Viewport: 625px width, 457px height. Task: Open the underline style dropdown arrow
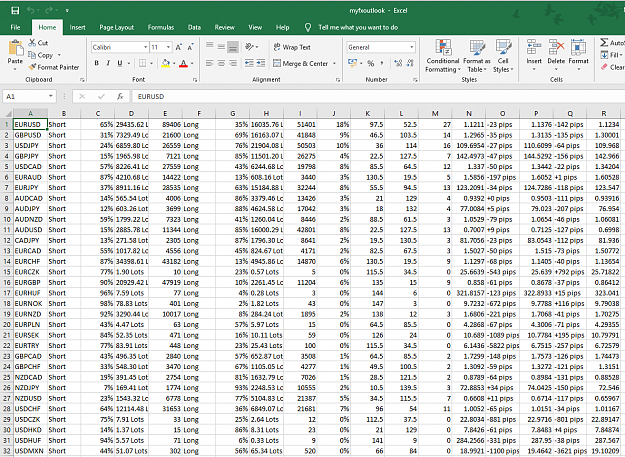(x=129, y=63)
